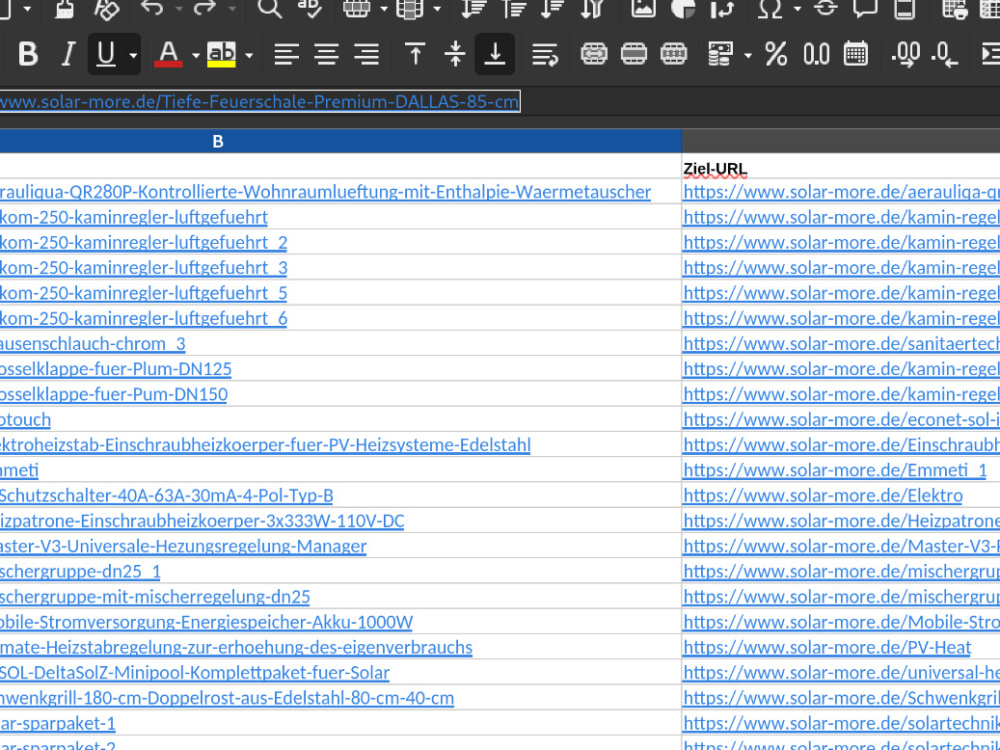Image resolution: width=1000 pixels, height=750 pixels.
Task: Insert a special character (Omega)
Action: coord(770,9)
